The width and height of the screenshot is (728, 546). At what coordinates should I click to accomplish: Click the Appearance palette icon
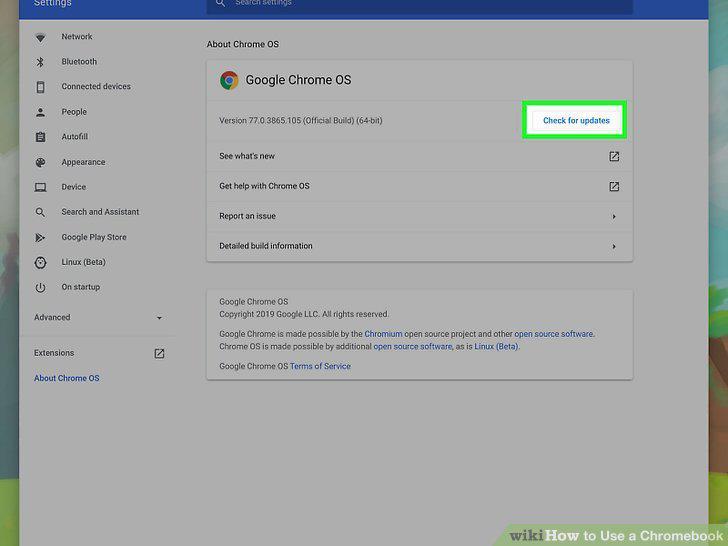[40, 162]
